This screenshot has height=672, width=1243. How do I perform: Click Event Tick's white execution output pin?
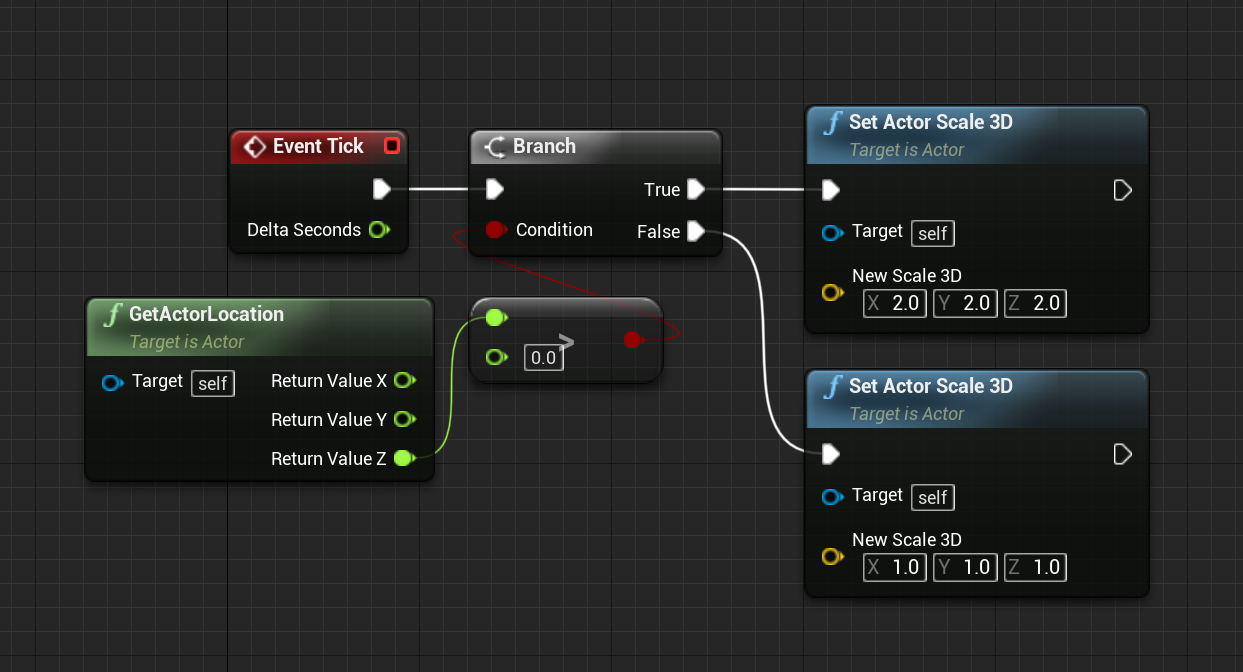(381, 189)
